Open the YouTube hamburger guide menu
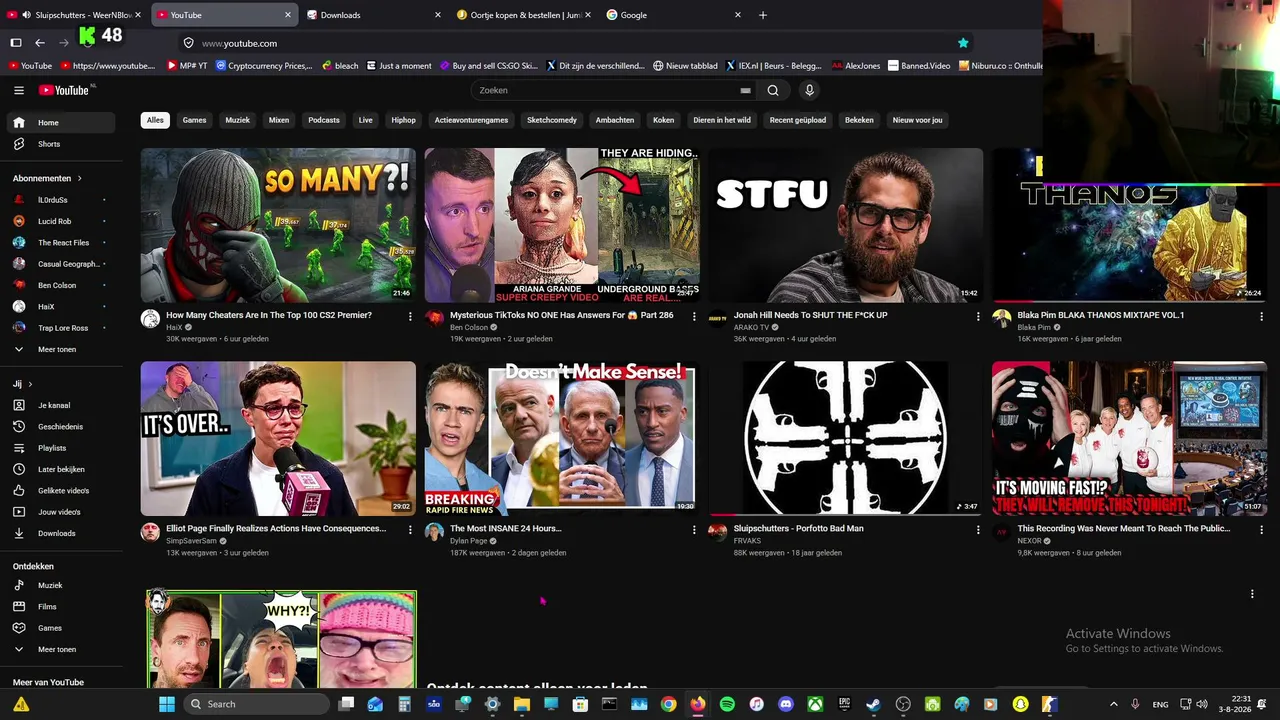Viewport: 1280px width, 720px height. (19, 90)
